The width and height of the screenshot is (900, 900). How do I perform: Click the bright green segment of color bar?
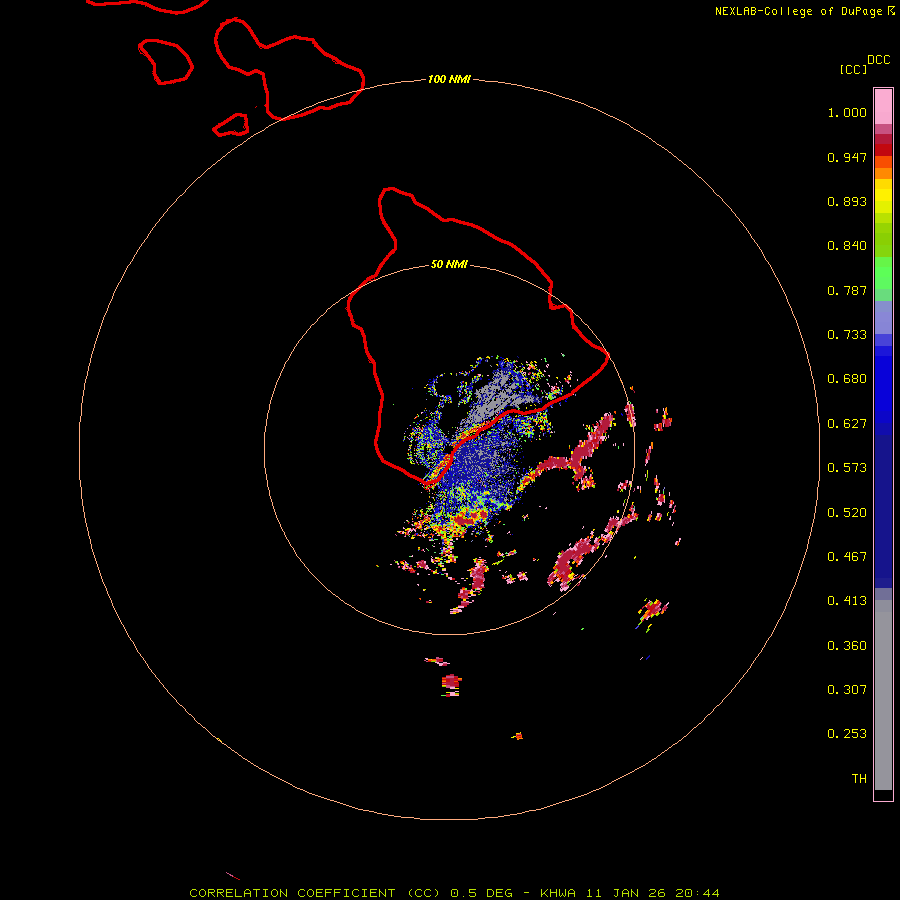coord(883,273)
